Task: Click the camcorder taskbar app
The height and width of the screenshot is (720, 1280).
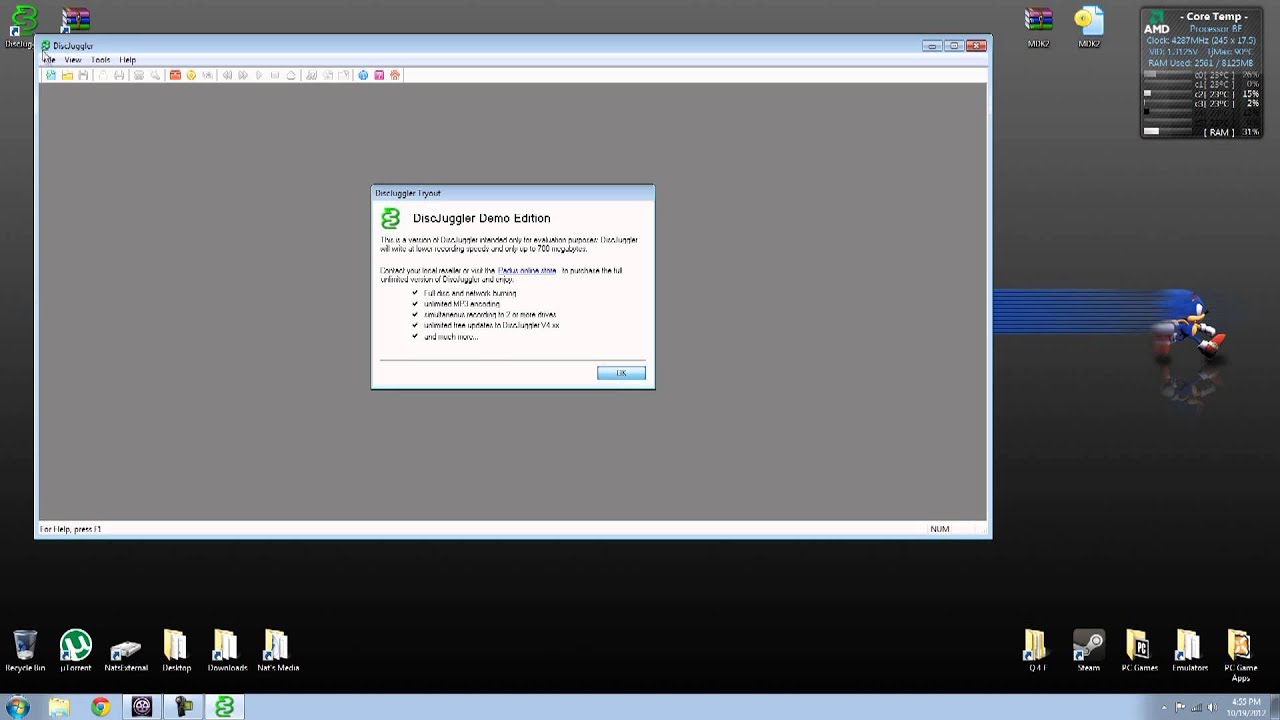Action: (x=183, y=707)
